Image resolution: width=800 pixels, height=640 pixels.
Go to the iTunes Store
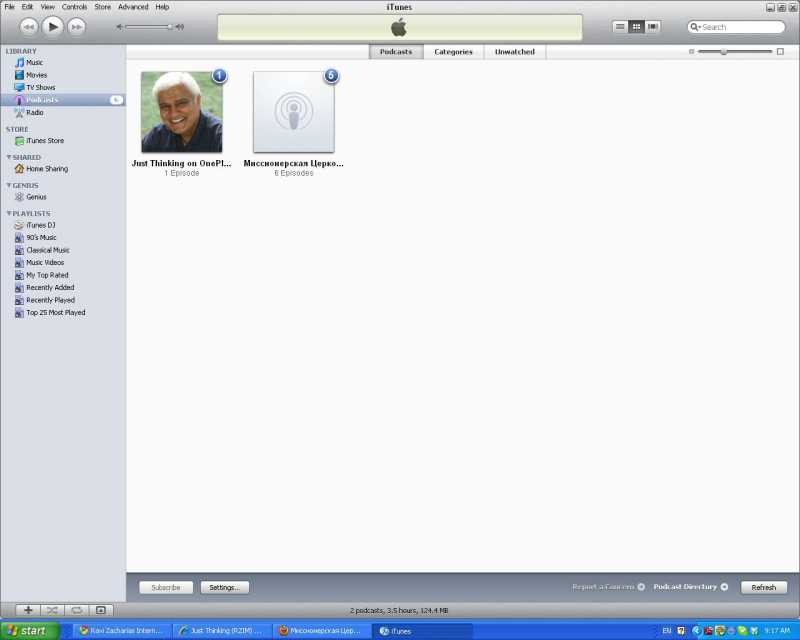pyautogui.click(x=45, y=140)
